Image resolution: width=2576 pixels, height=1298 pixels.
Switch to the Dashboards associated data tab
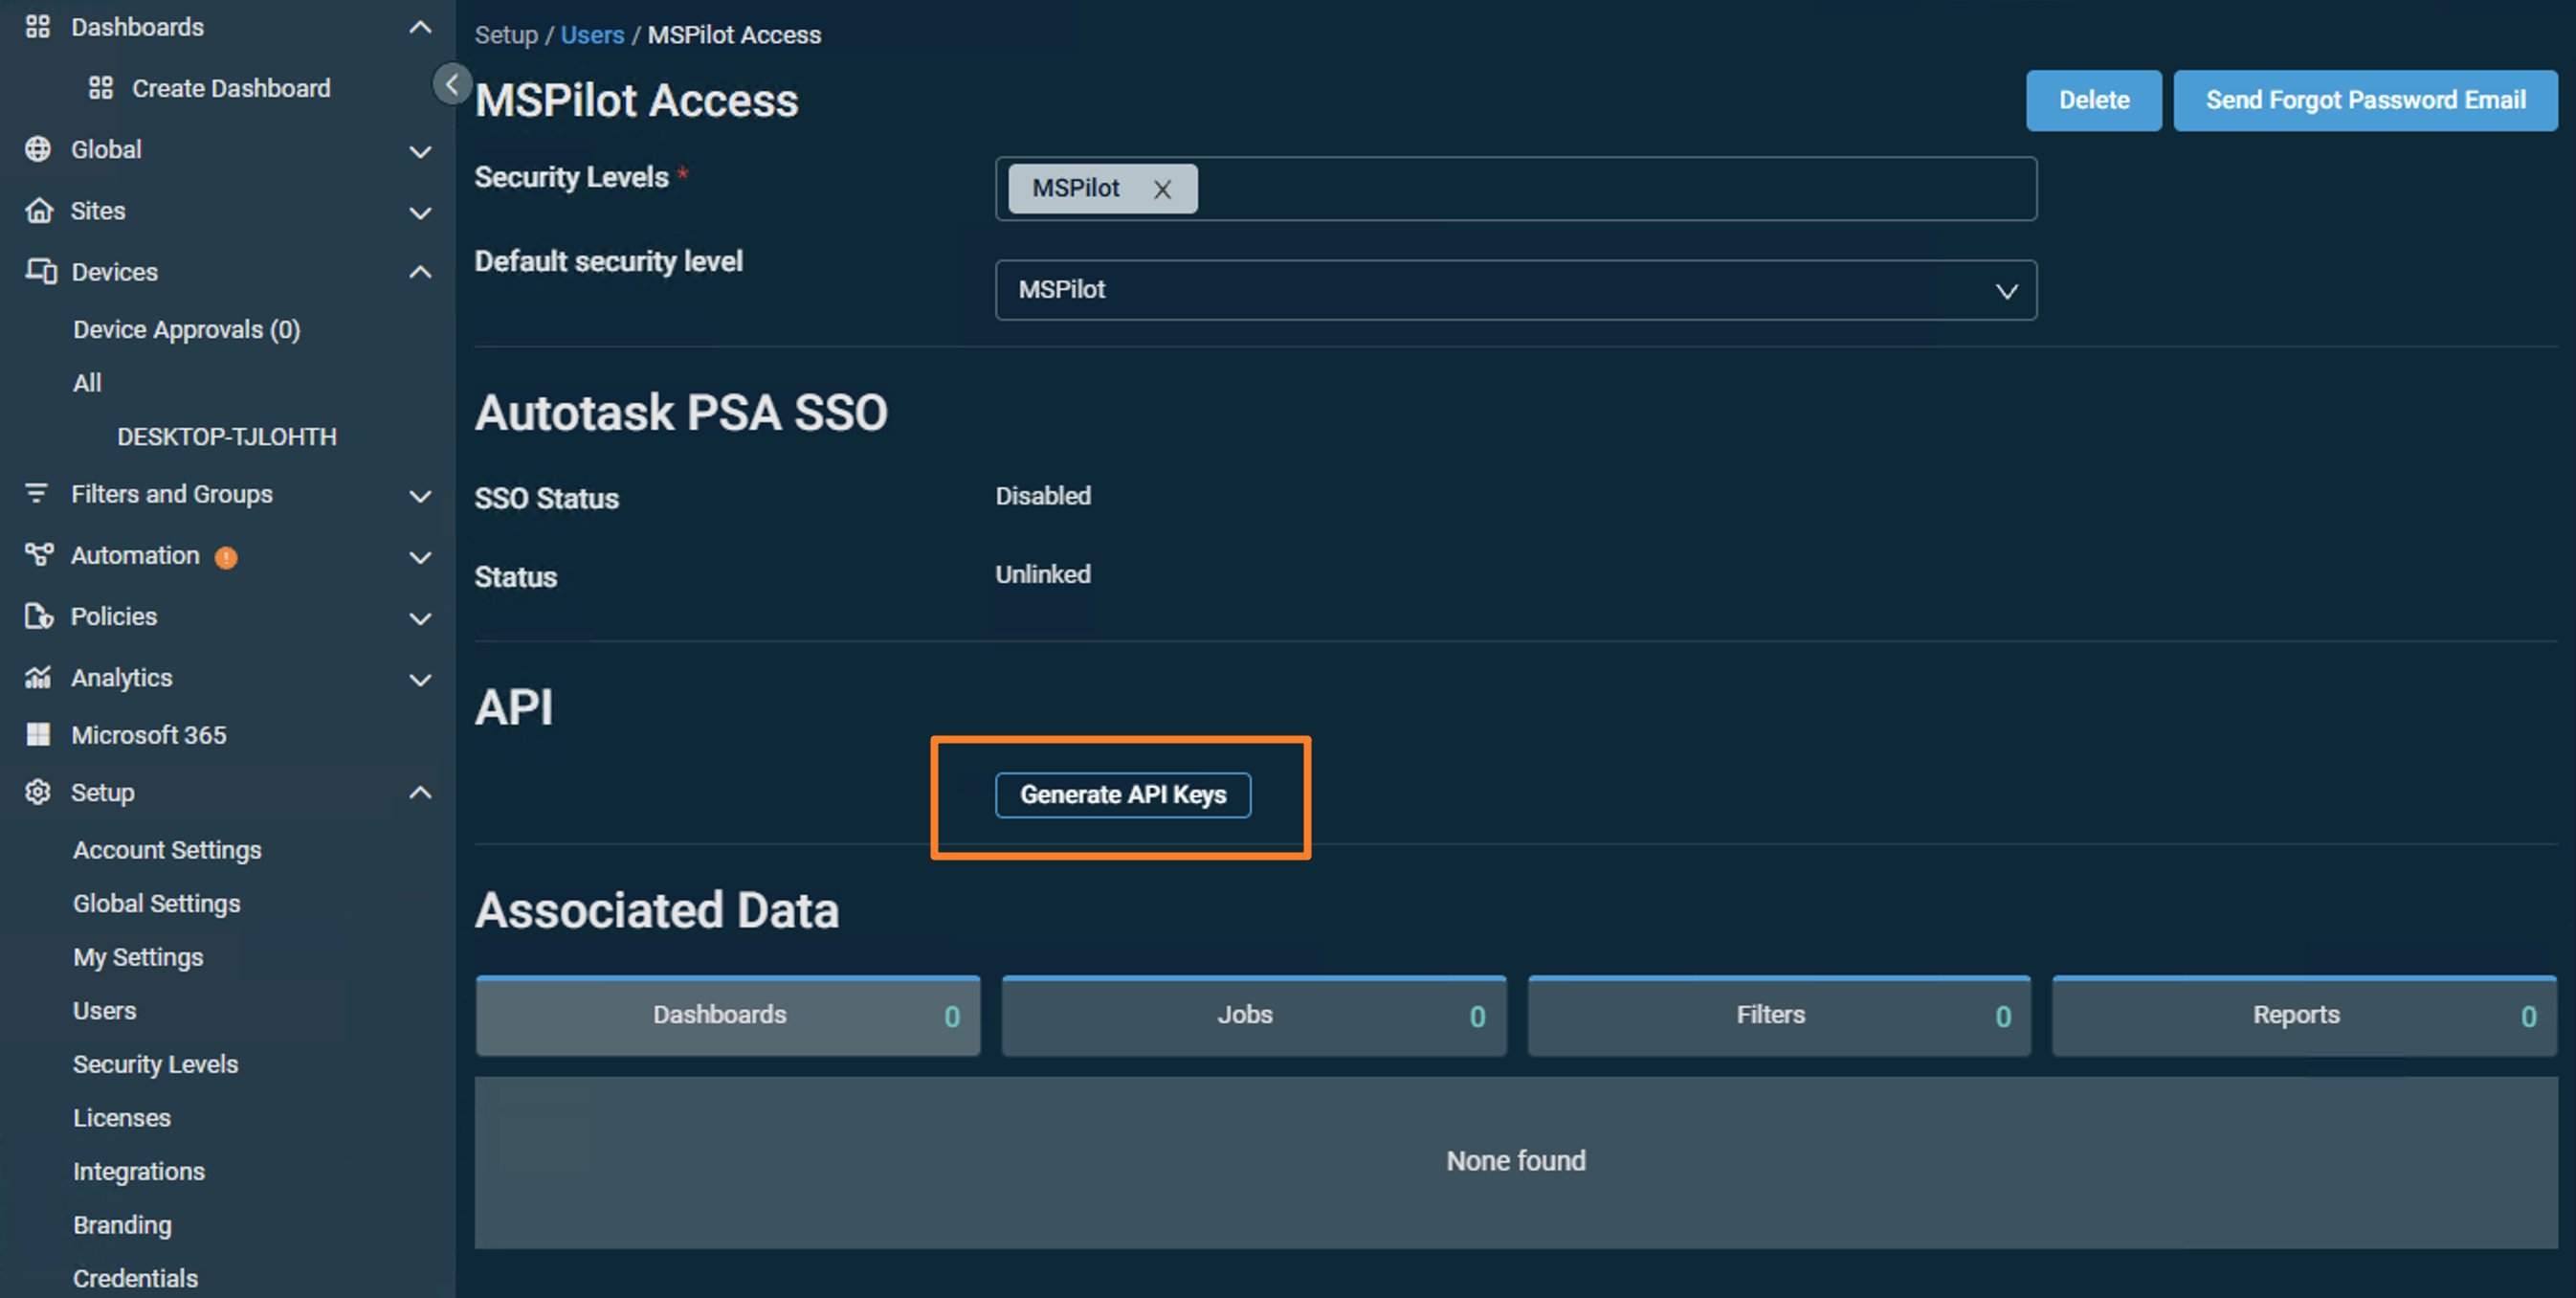point(728,1015)
